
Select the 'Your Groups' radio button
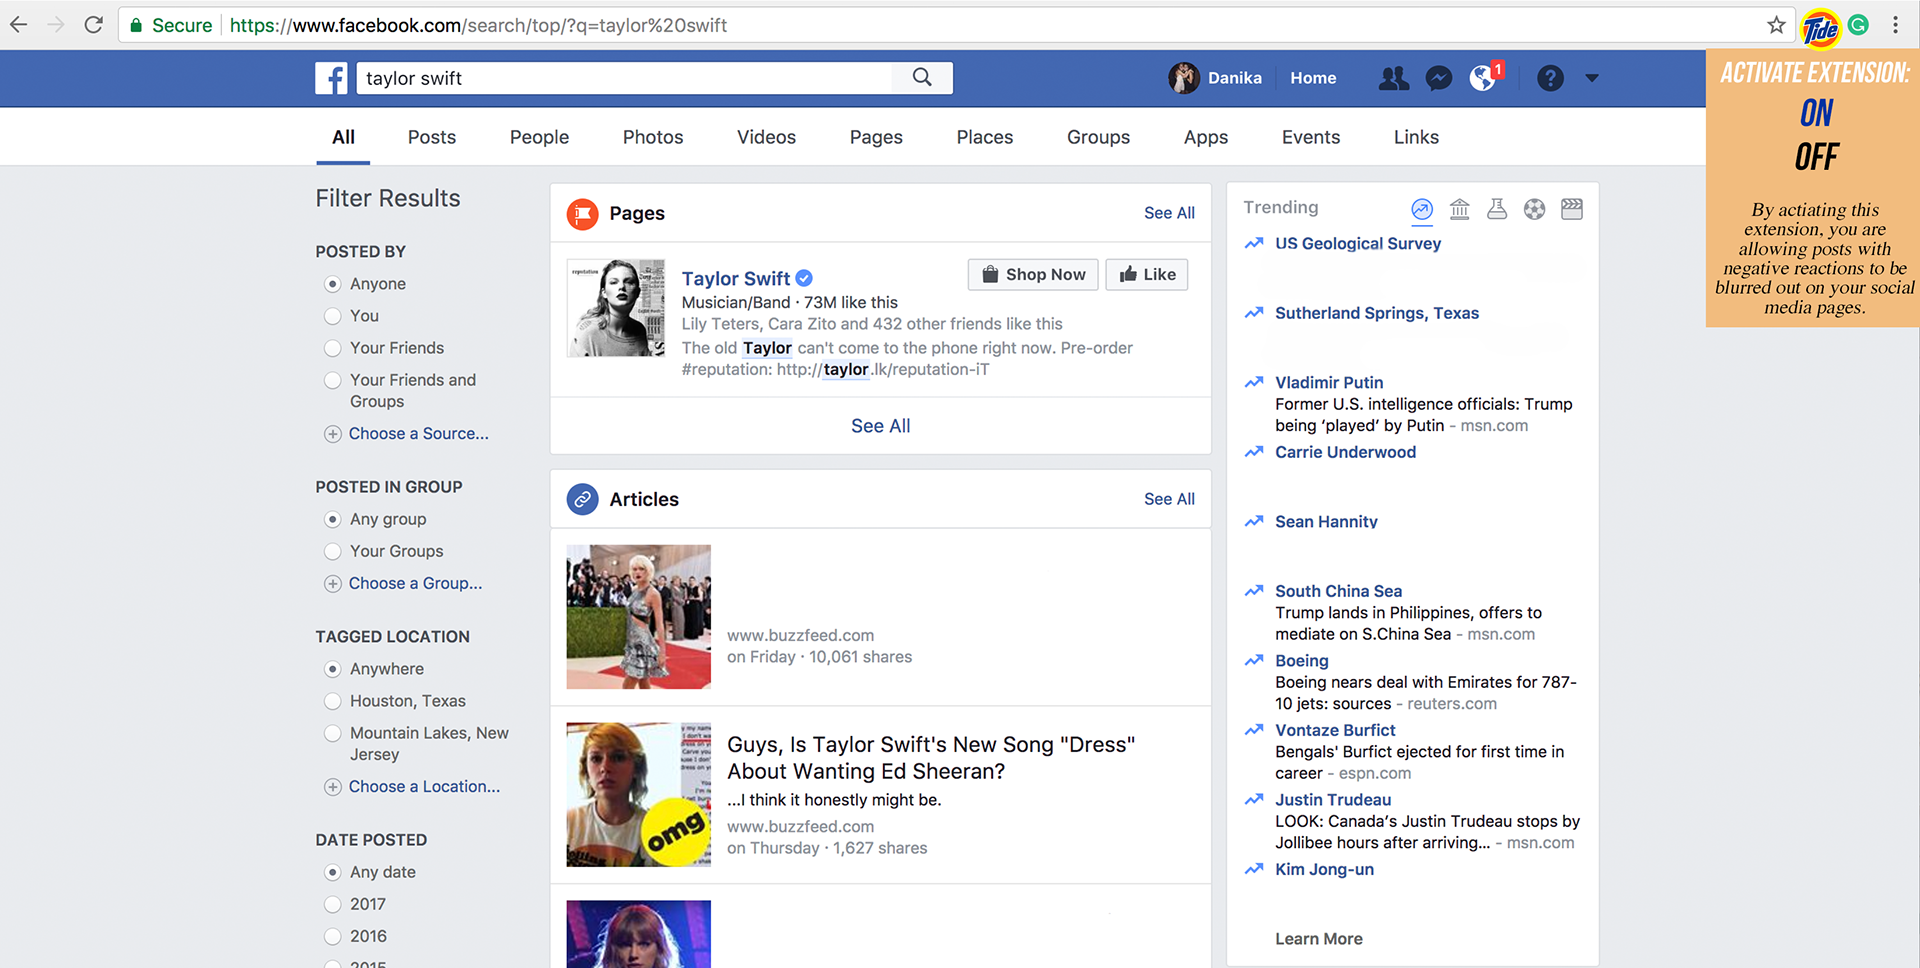333,552
